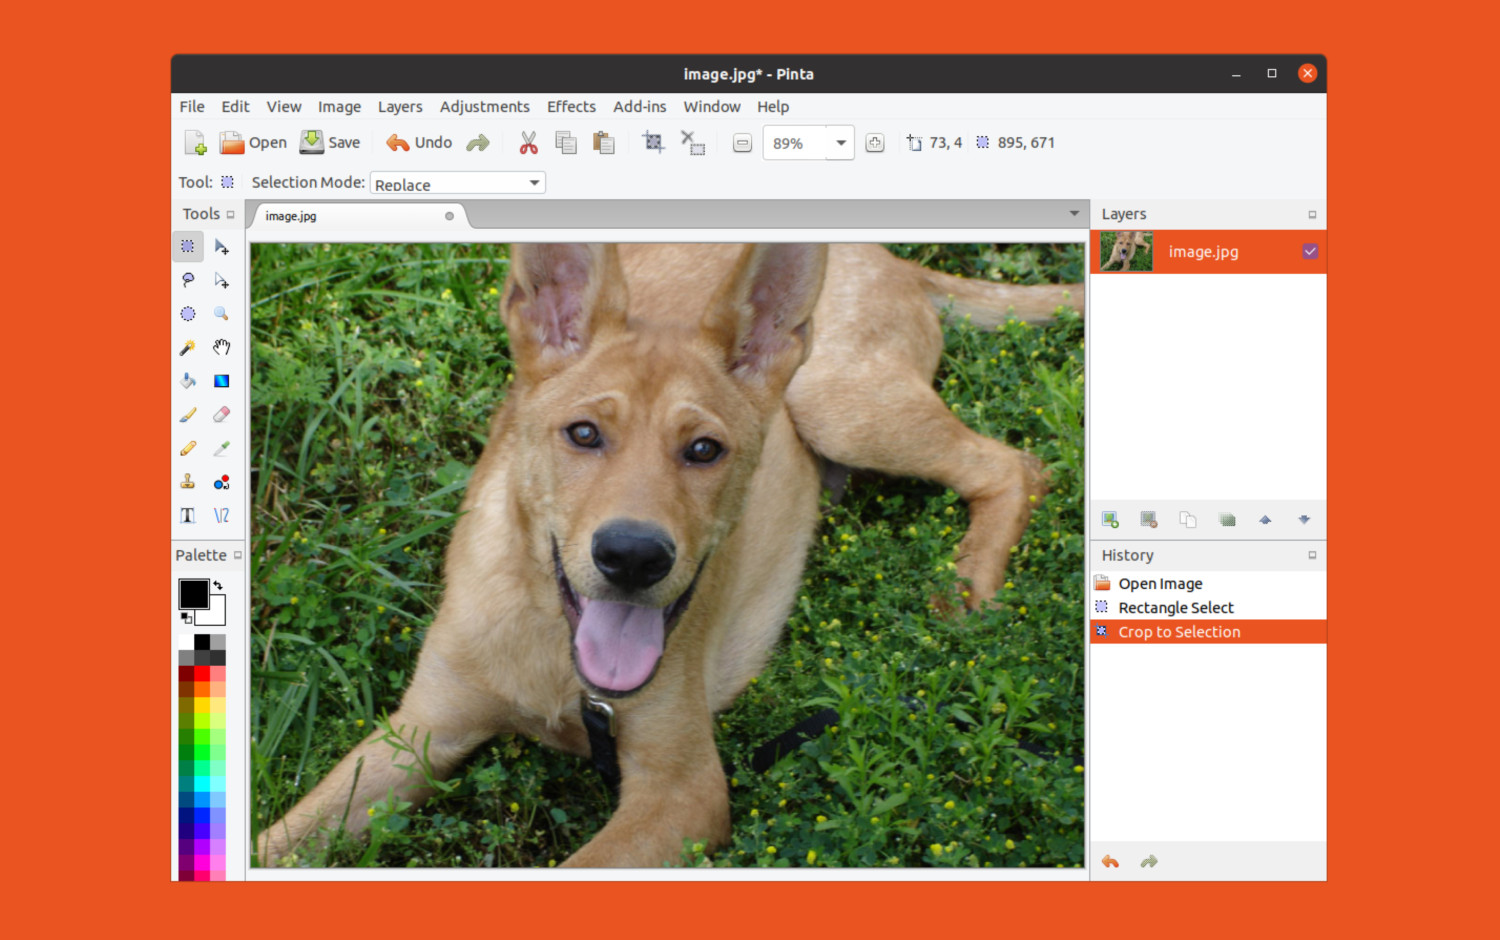Select the Rectangle Select tool
This screenshot has width=1500, height=940.
point(188,246)
